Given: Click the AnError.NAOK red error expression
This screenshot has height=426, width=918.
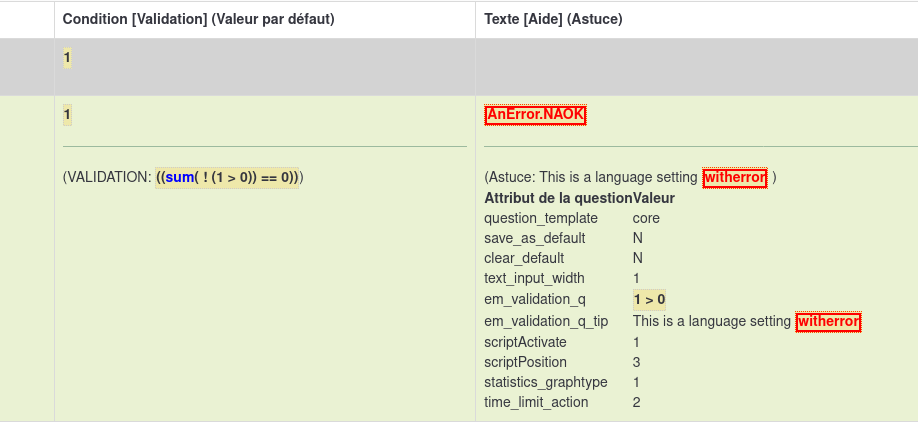Looking at the screenshot, I should [535, 115].
